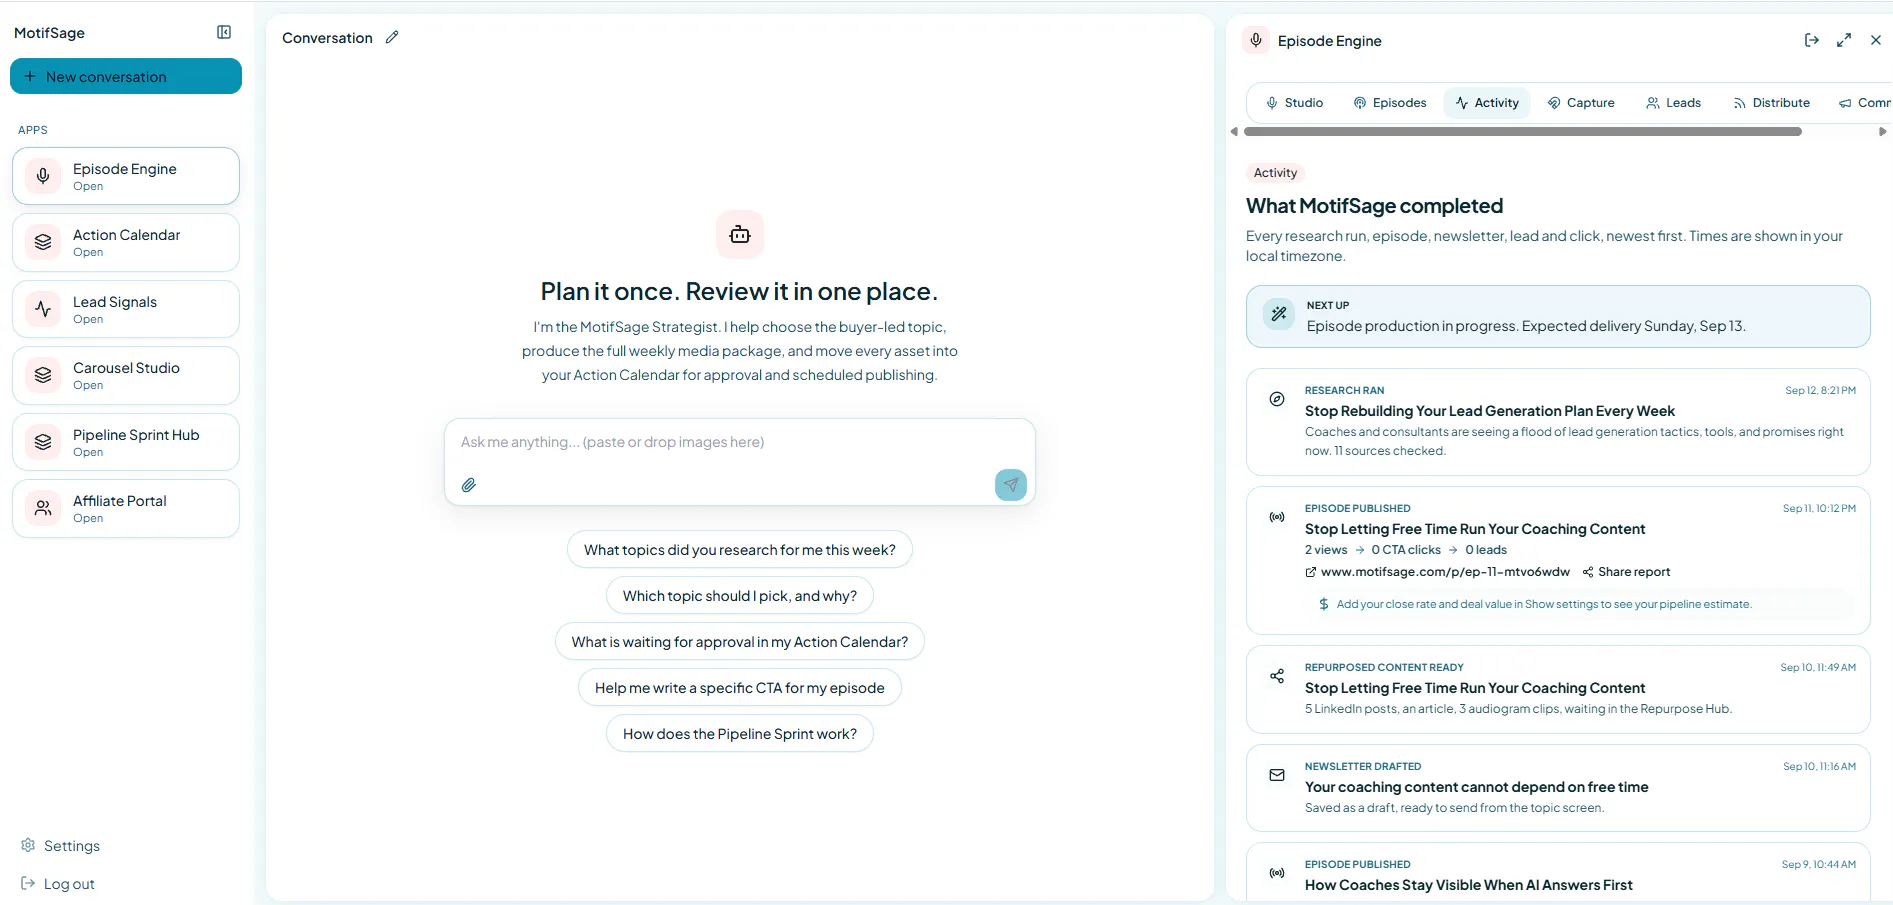Click Share report on Sep 11 episode
This screenshot has height=905, width=1893.
click(x=1626, y=572)
